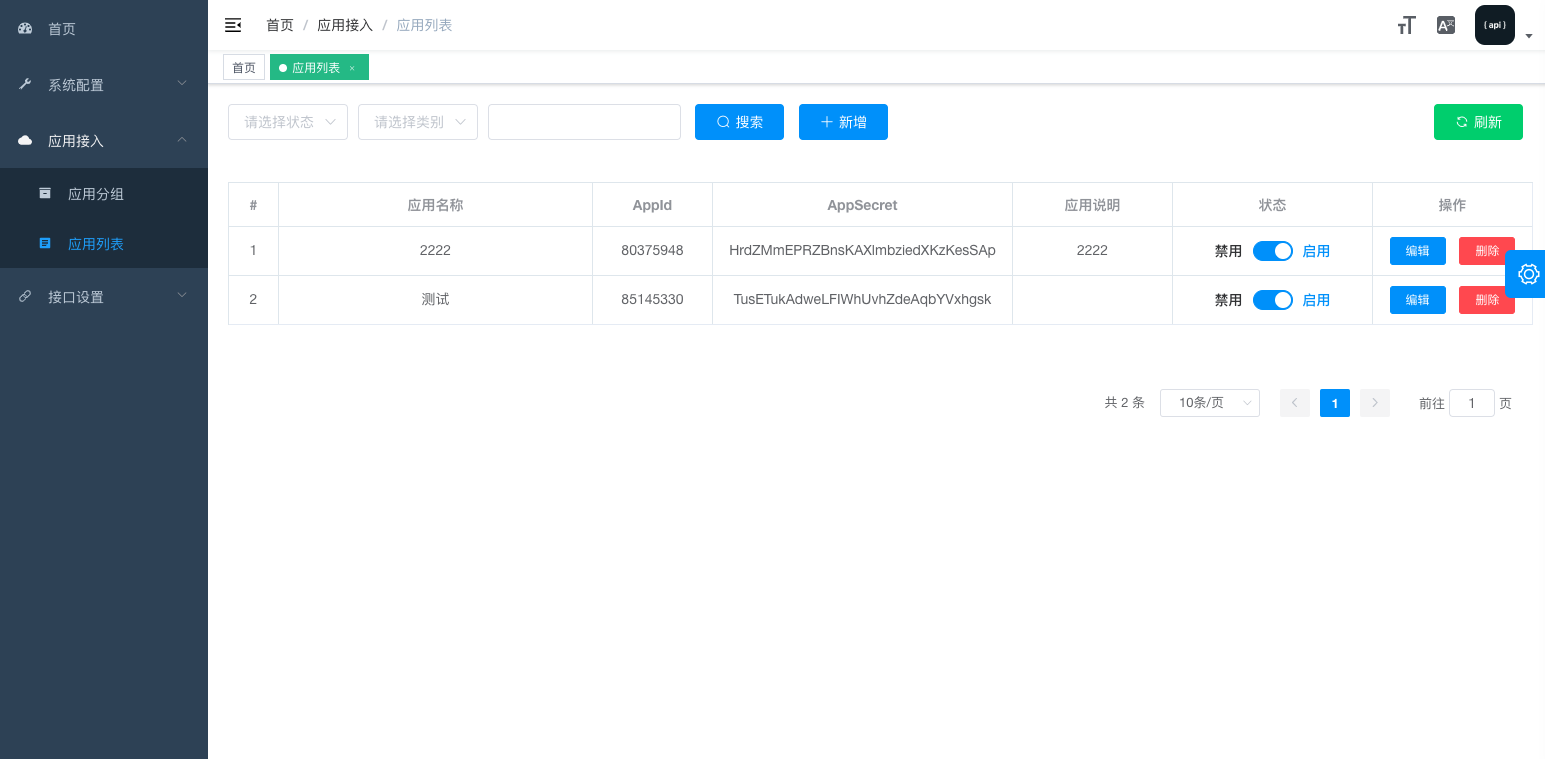The image size is (1545, 759).
Task: Click the 应用名称 column header
Action: tap(435, 205)
